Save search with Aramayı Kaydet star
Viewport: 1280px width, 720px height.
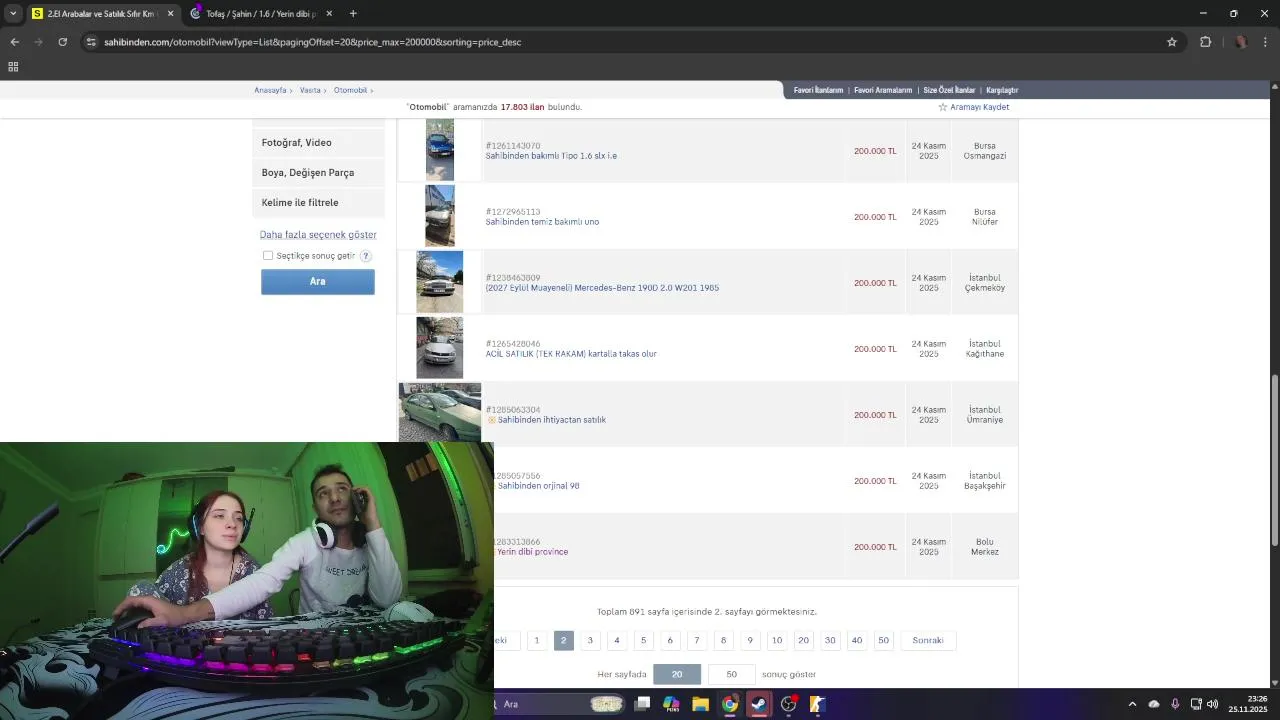tap(973, 107)
